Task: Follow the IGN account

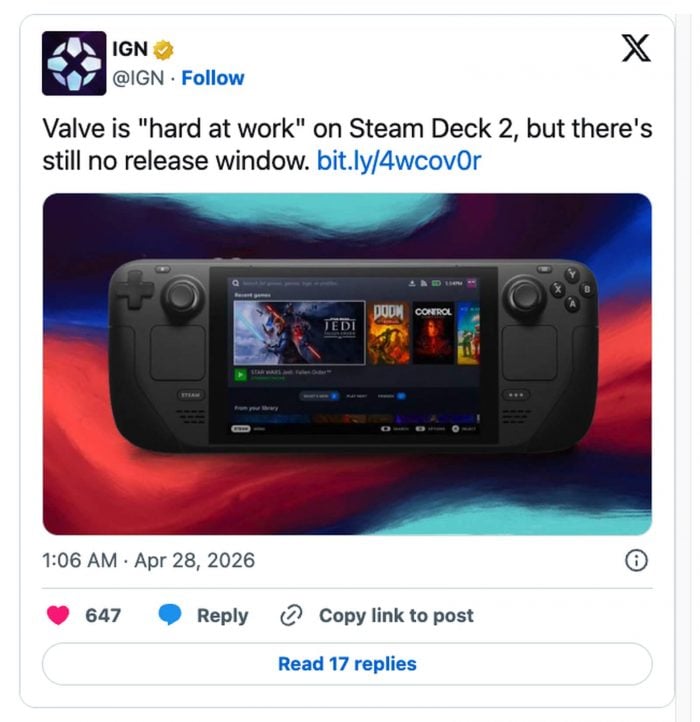Action: pyautogui.click(x=213, y=78)
